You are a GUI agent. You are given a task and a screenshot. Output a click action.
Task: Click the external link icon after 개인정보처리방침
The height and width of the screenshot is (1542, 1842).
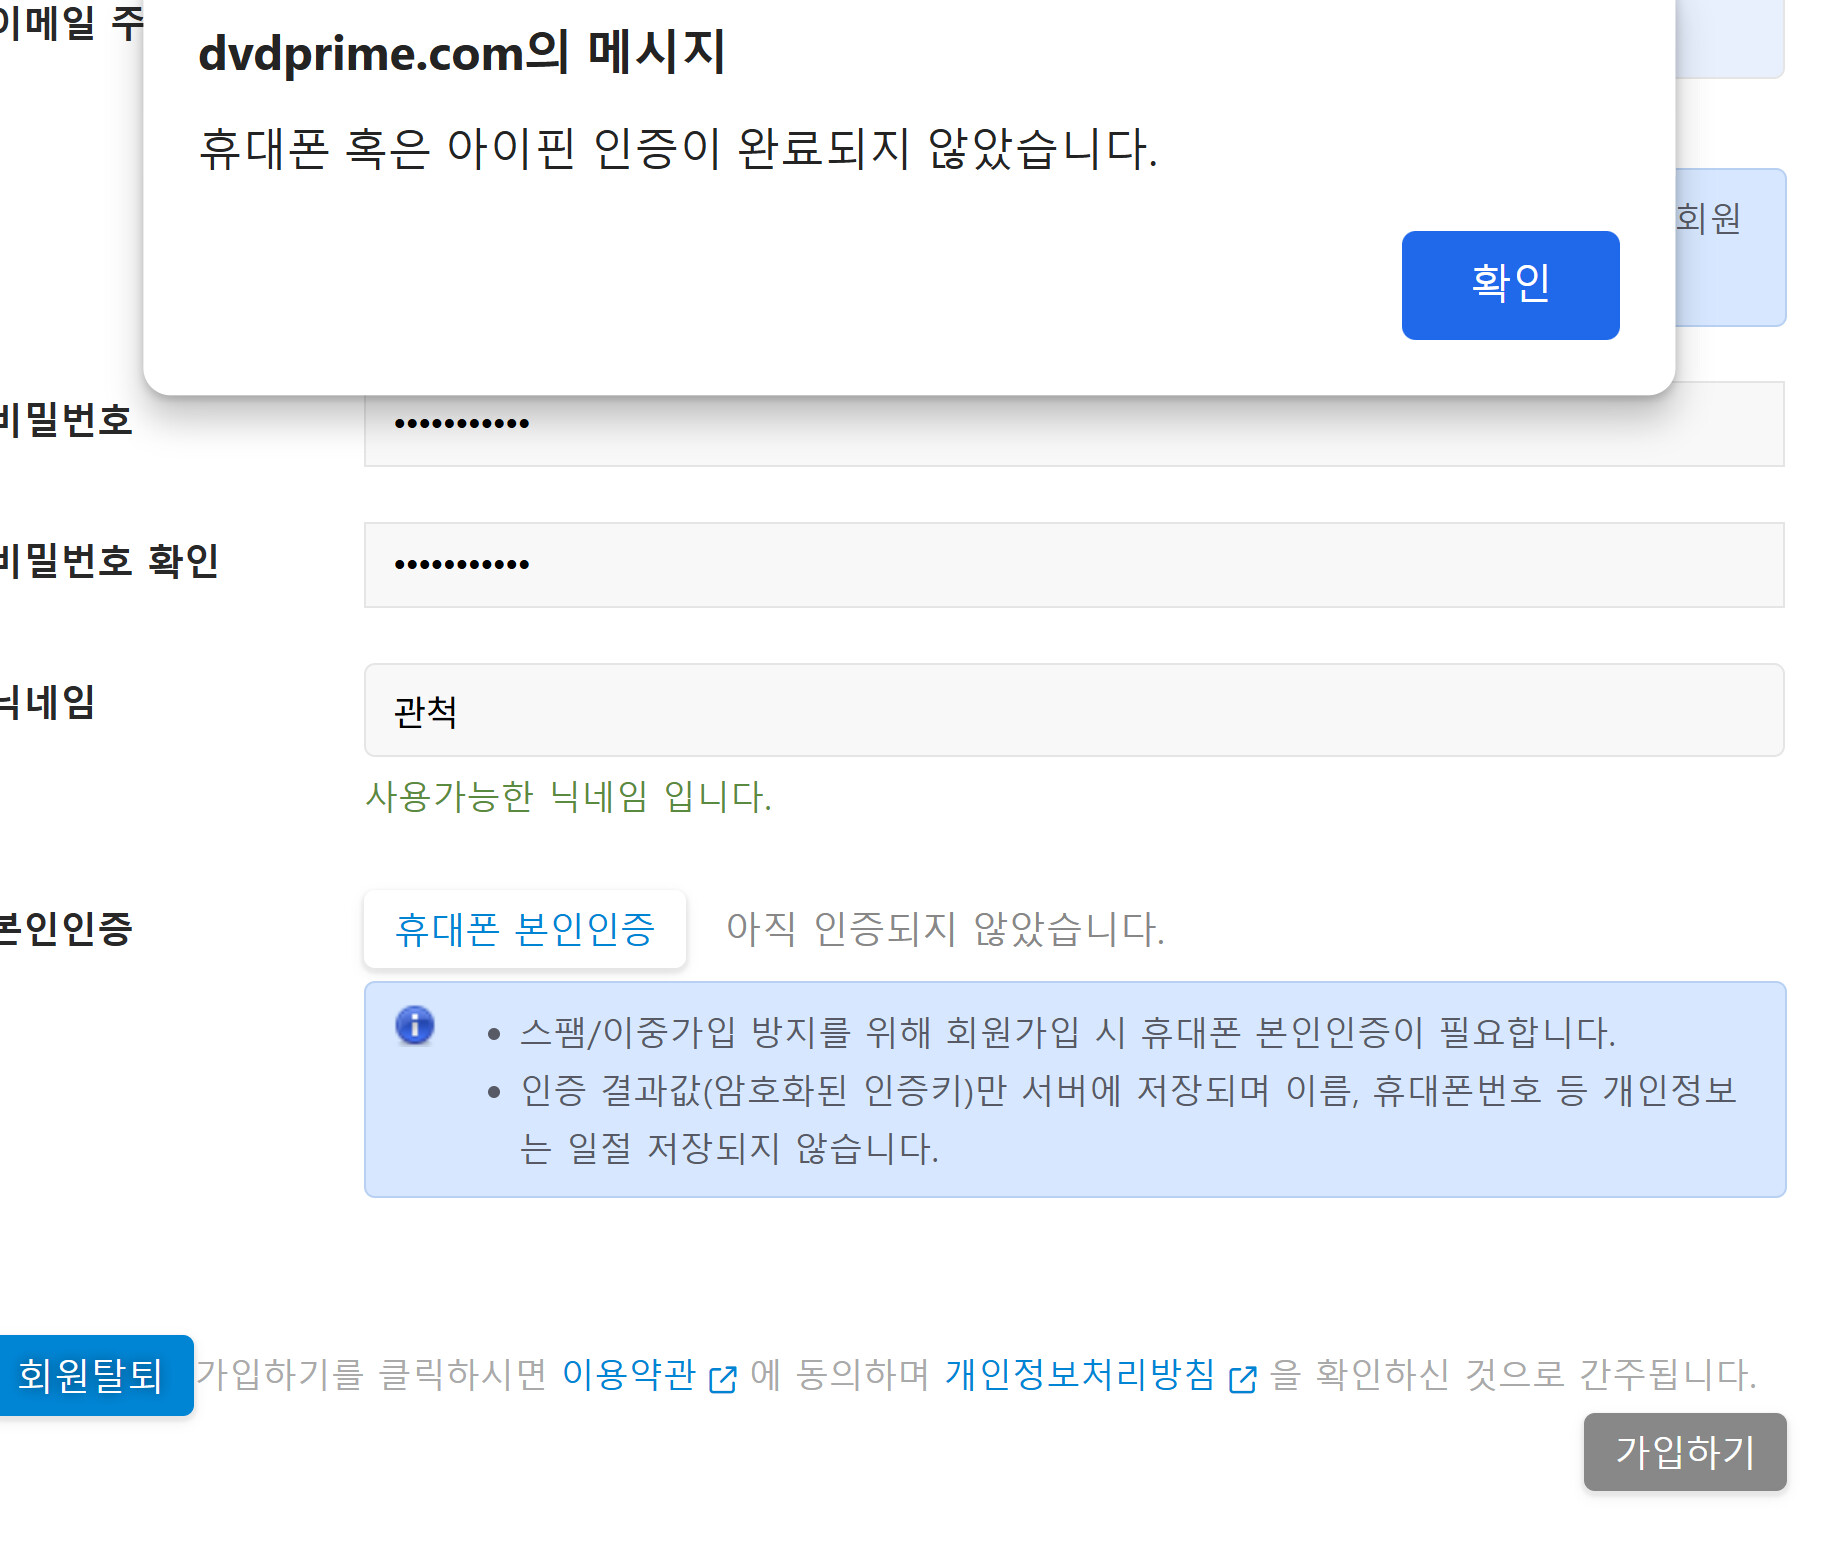click(x=1242, y=1379)
